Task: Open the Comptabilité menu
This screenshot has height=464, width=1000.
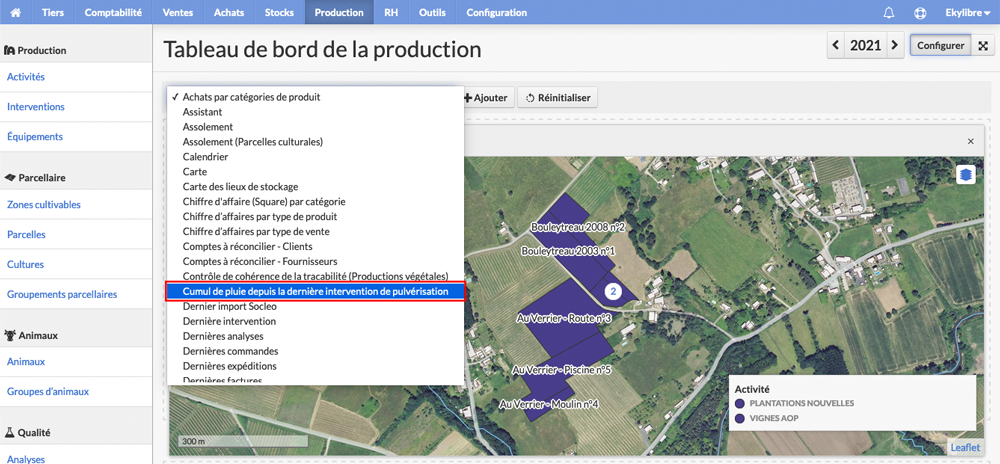Action: 113,12
